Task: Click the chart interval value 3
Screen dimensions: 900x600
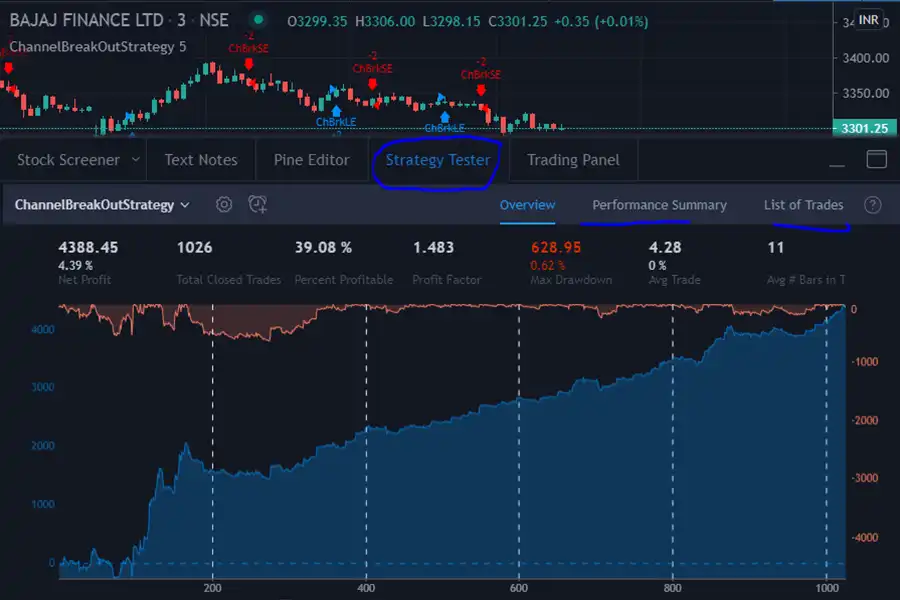Action: [181, 21]
